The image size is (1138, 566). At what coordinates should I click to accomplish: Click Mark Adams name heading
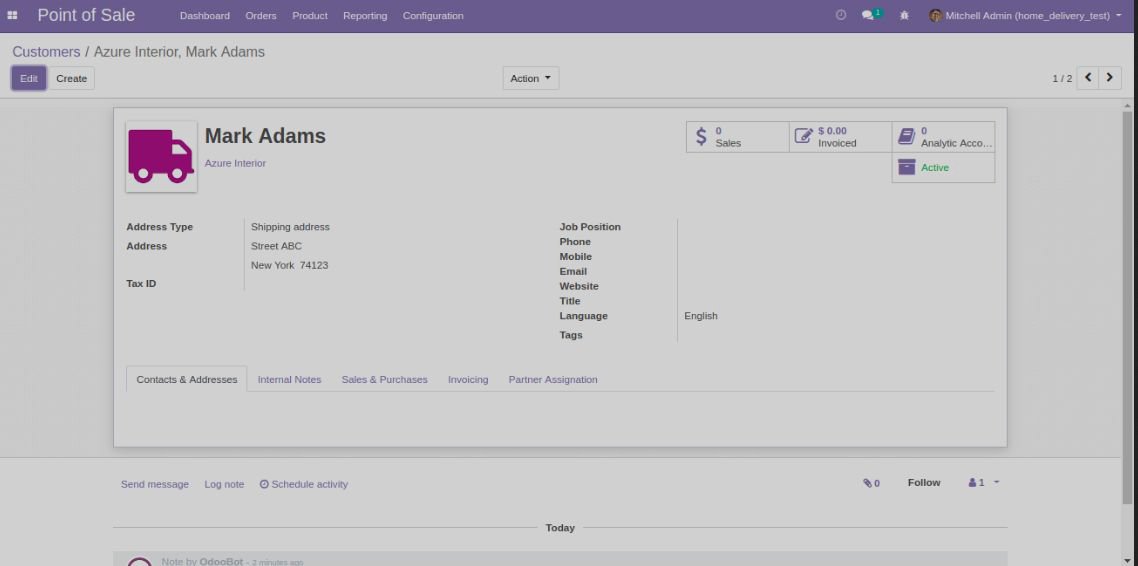click(266, 136)
